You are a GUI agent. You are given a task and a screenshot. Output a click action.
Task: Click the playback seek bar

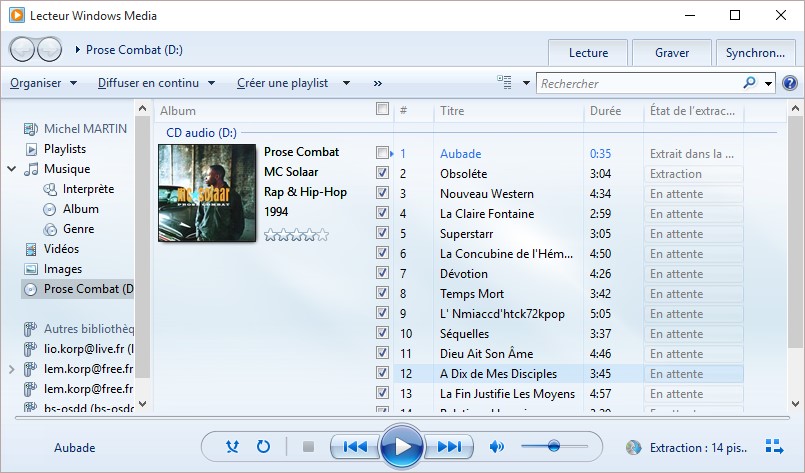402,418
